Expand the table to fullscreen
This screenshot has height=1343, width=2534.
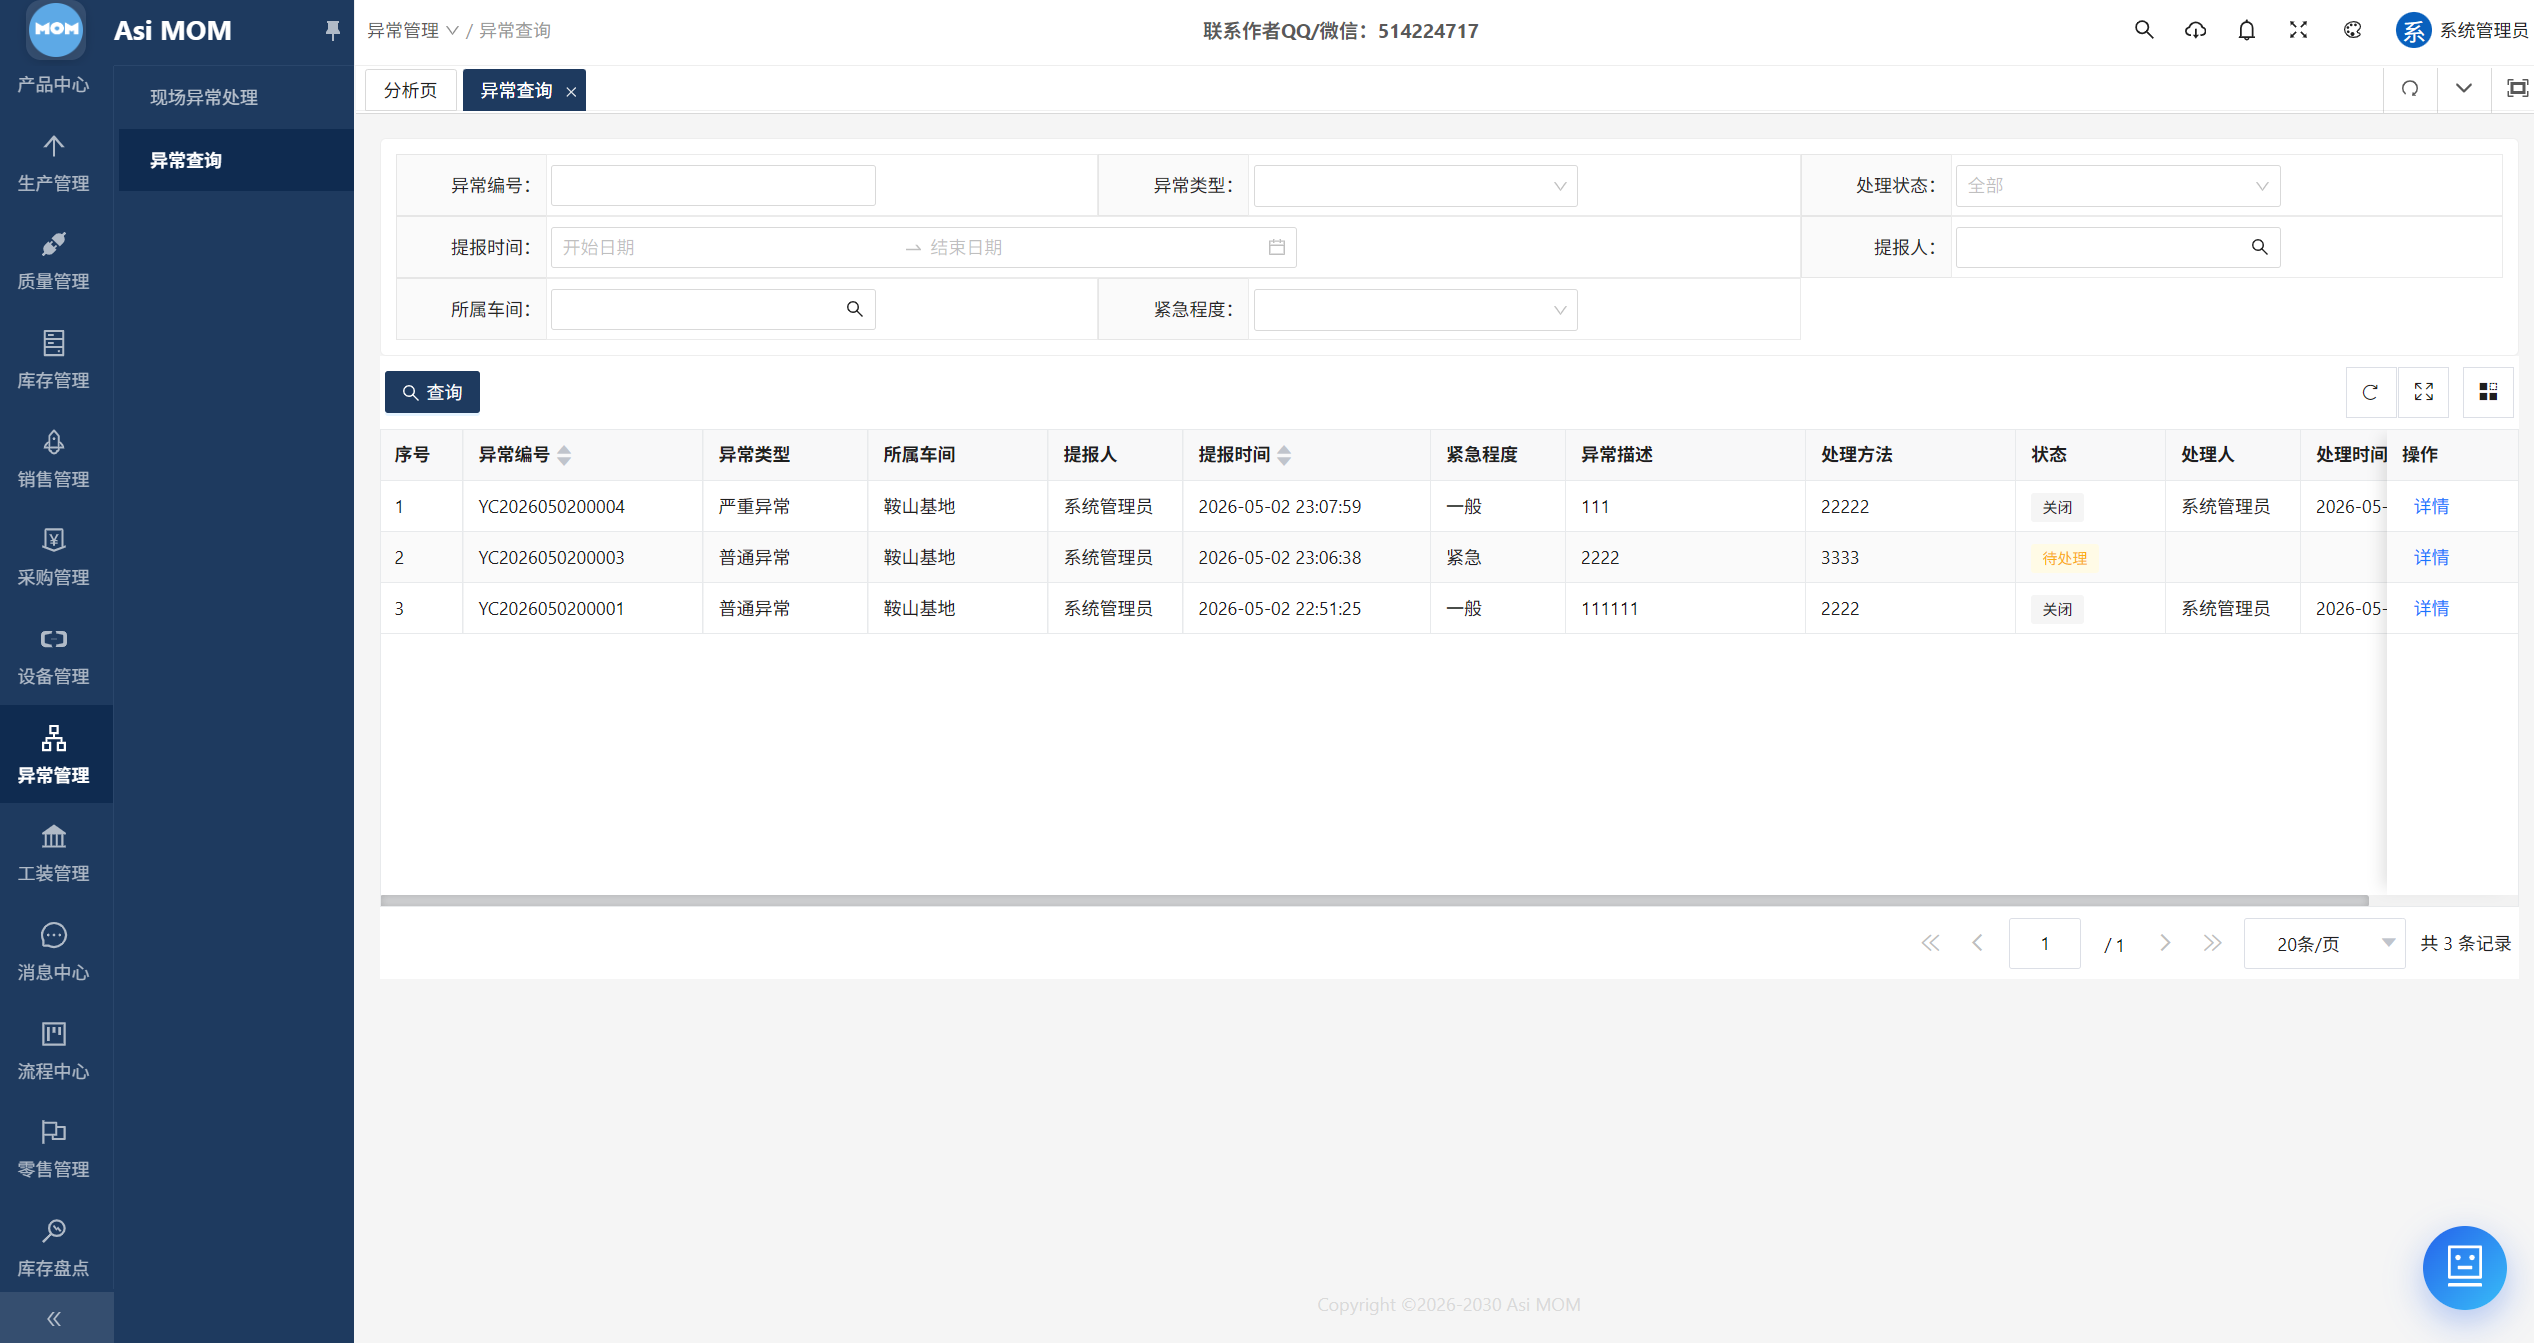2424,392
